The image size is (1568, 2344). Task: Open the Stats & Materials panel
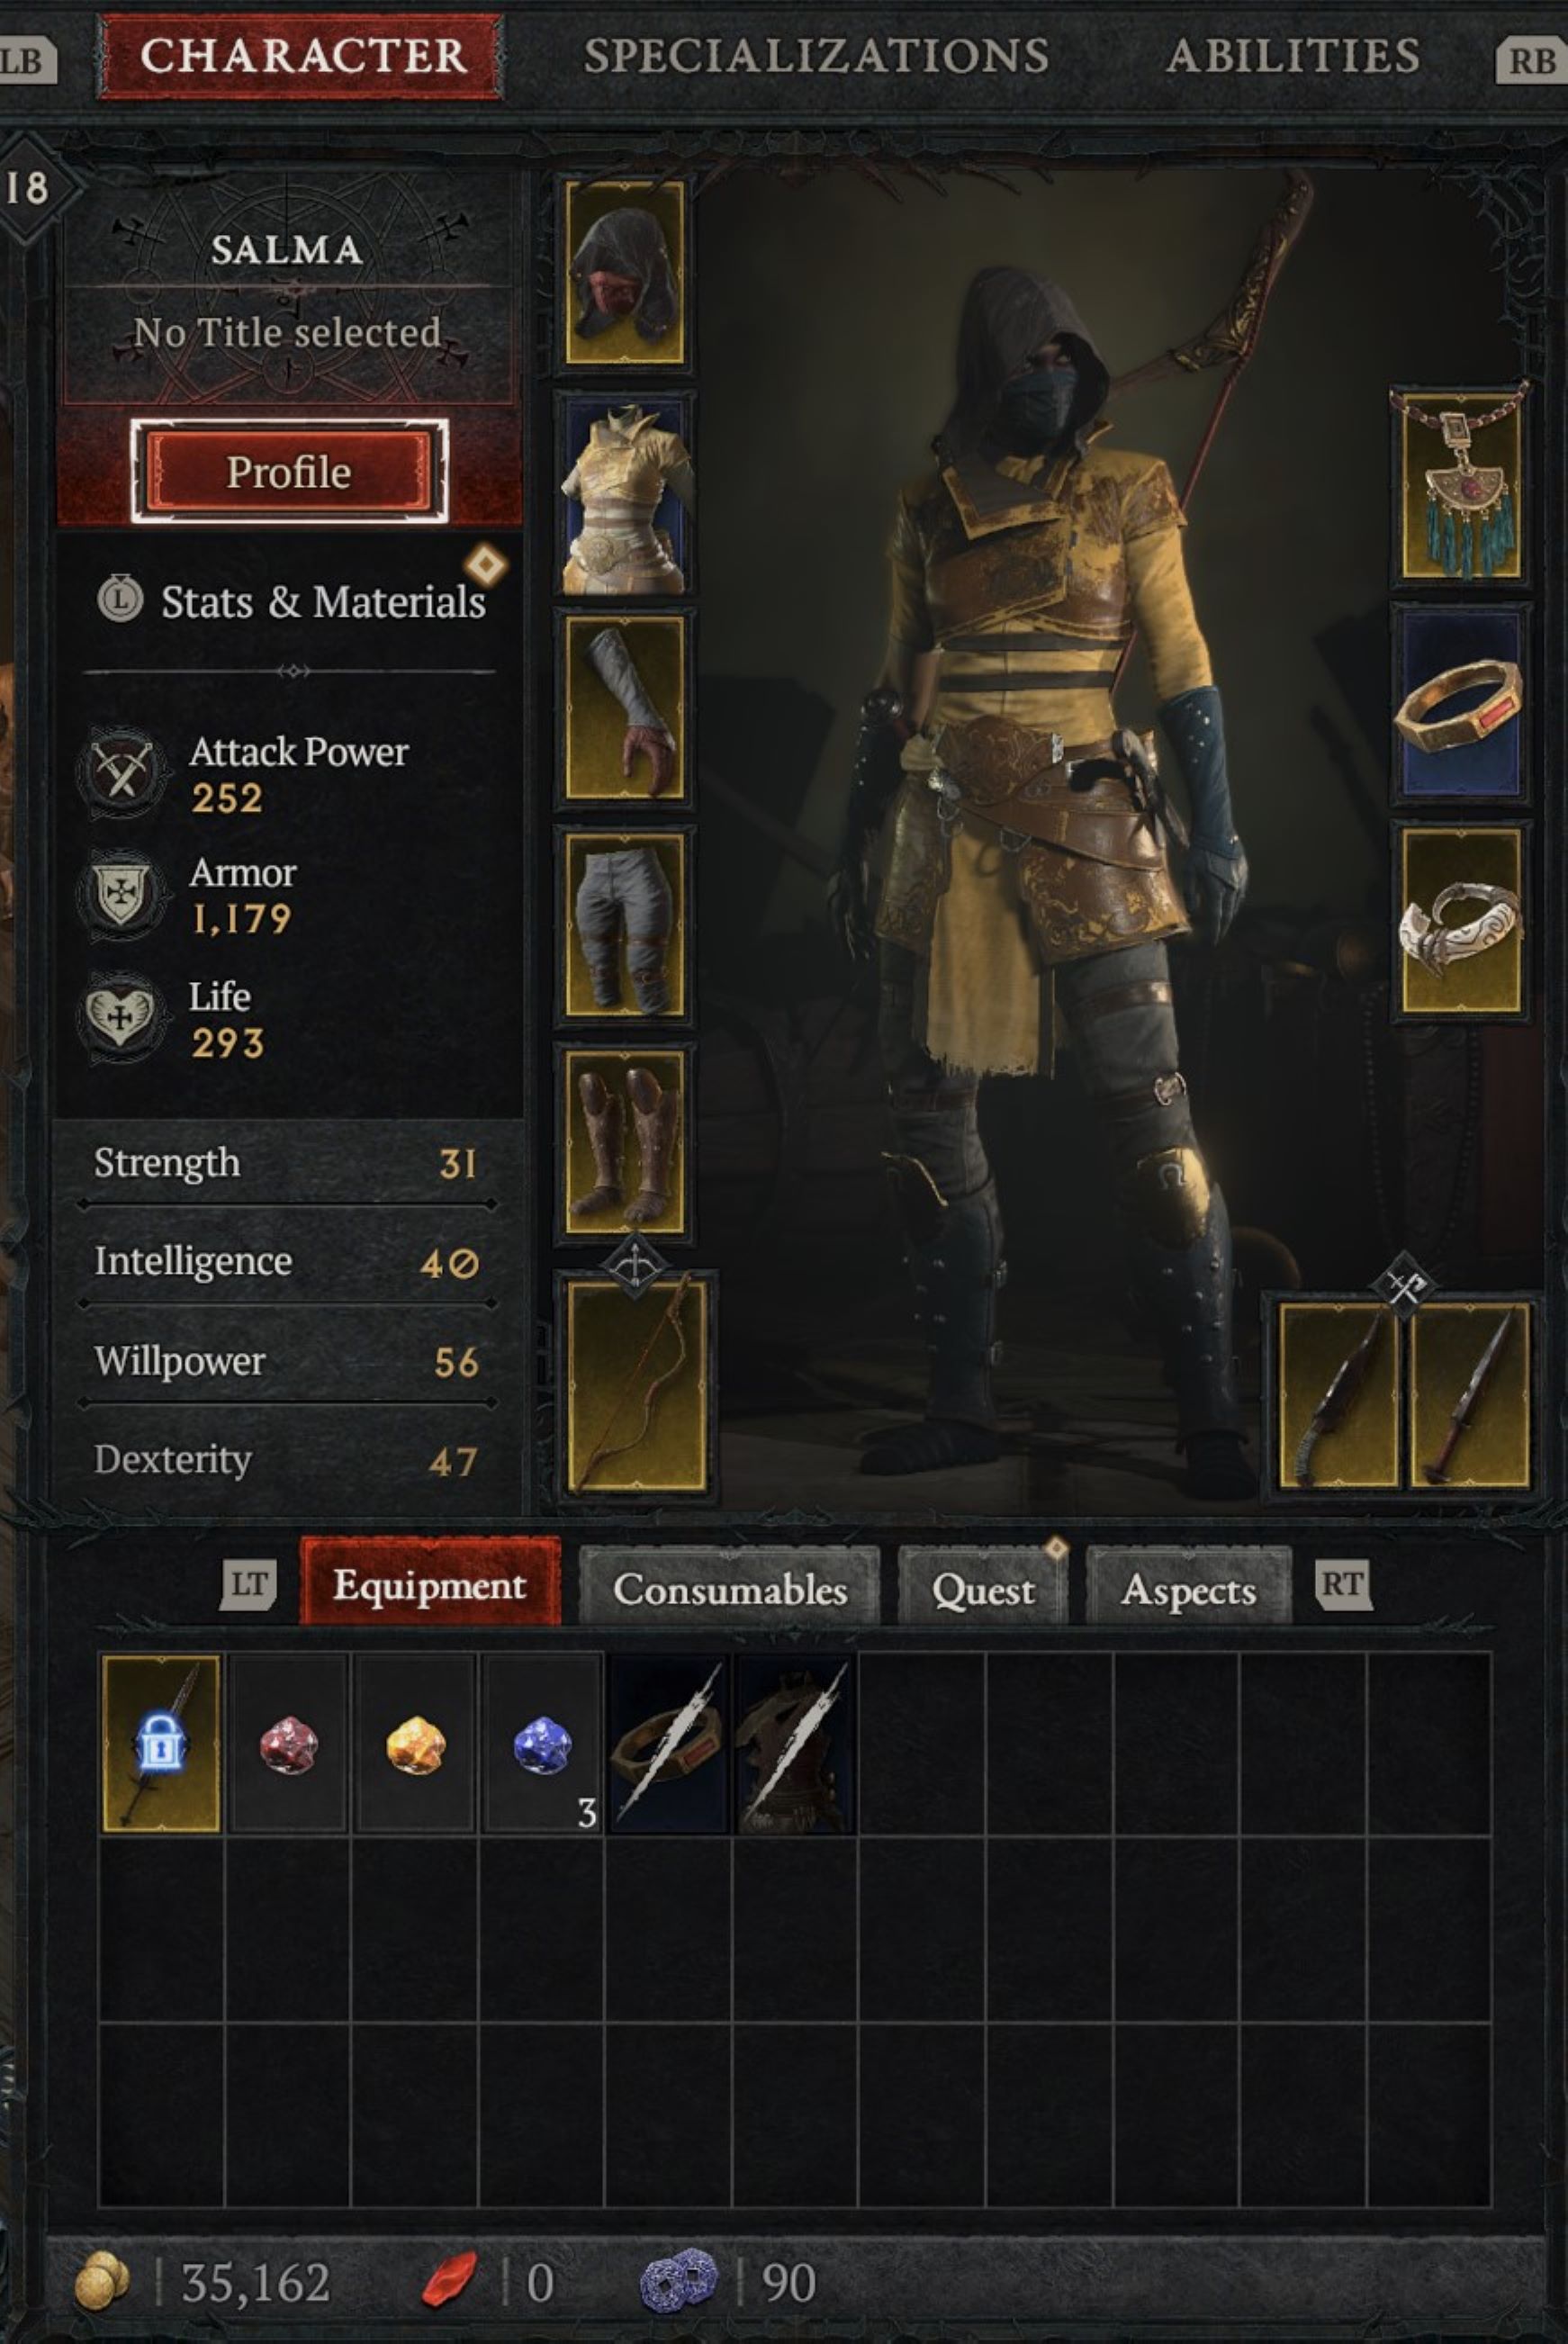click(292, 601)
